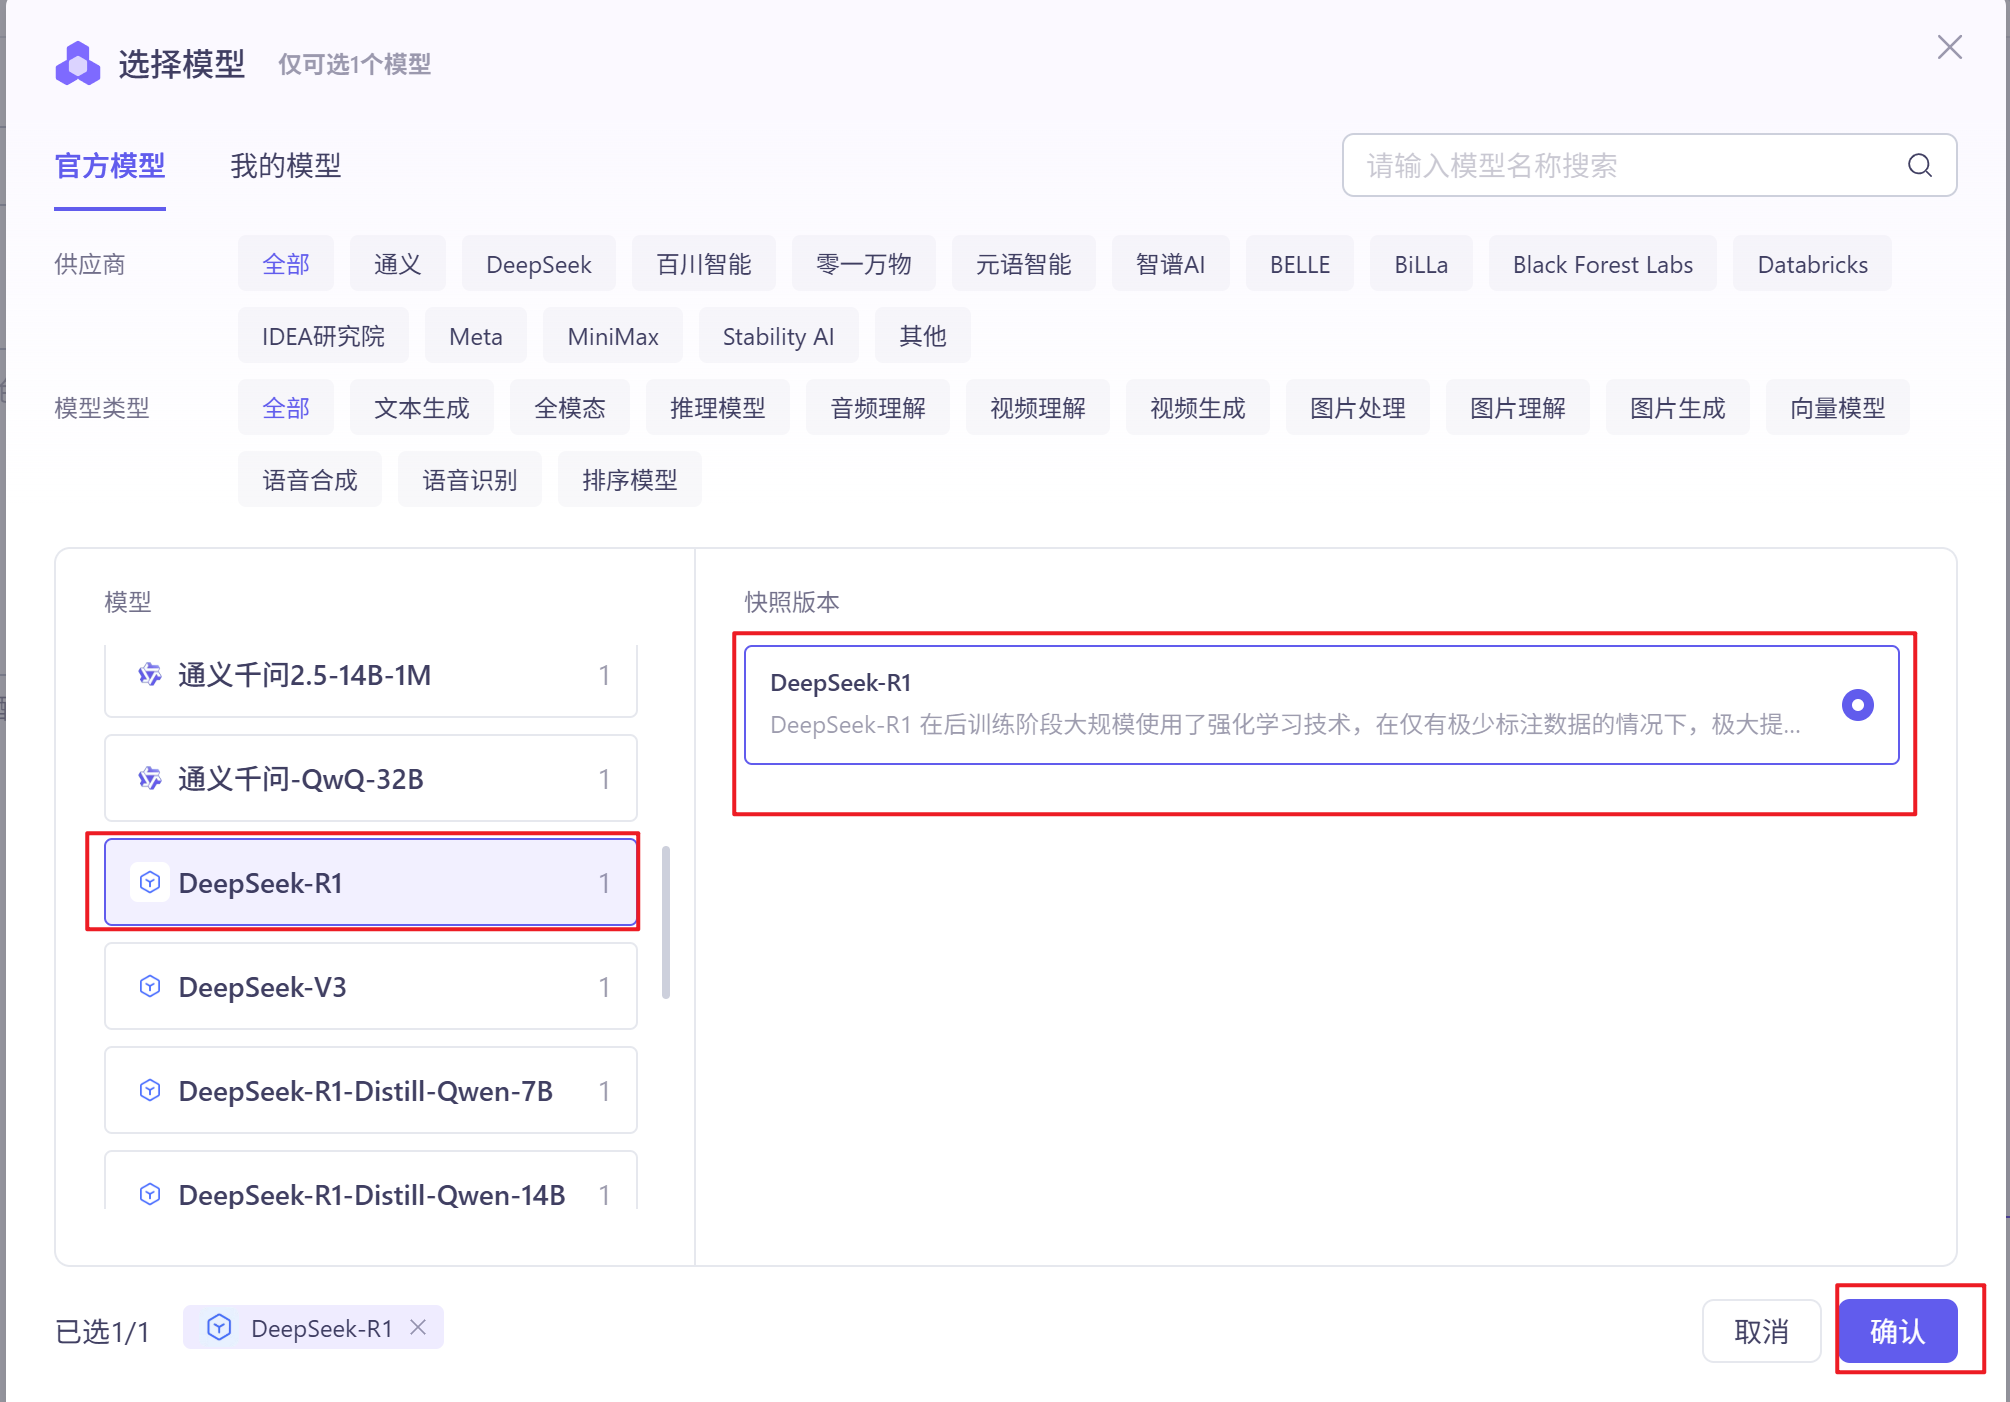Filter model type by 推理模型
The image size is (2010, 1402).
[717, 408]
